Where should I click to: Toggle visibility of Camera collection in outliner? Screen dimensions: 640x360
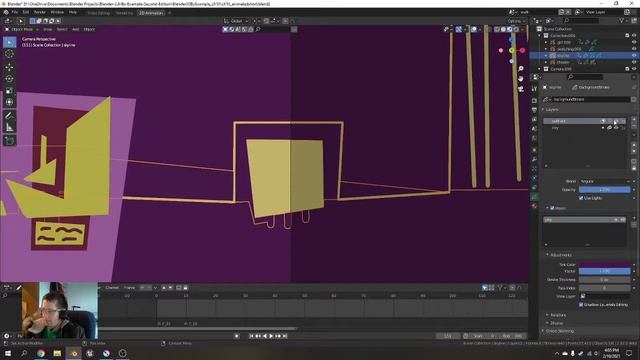[634, 69]
